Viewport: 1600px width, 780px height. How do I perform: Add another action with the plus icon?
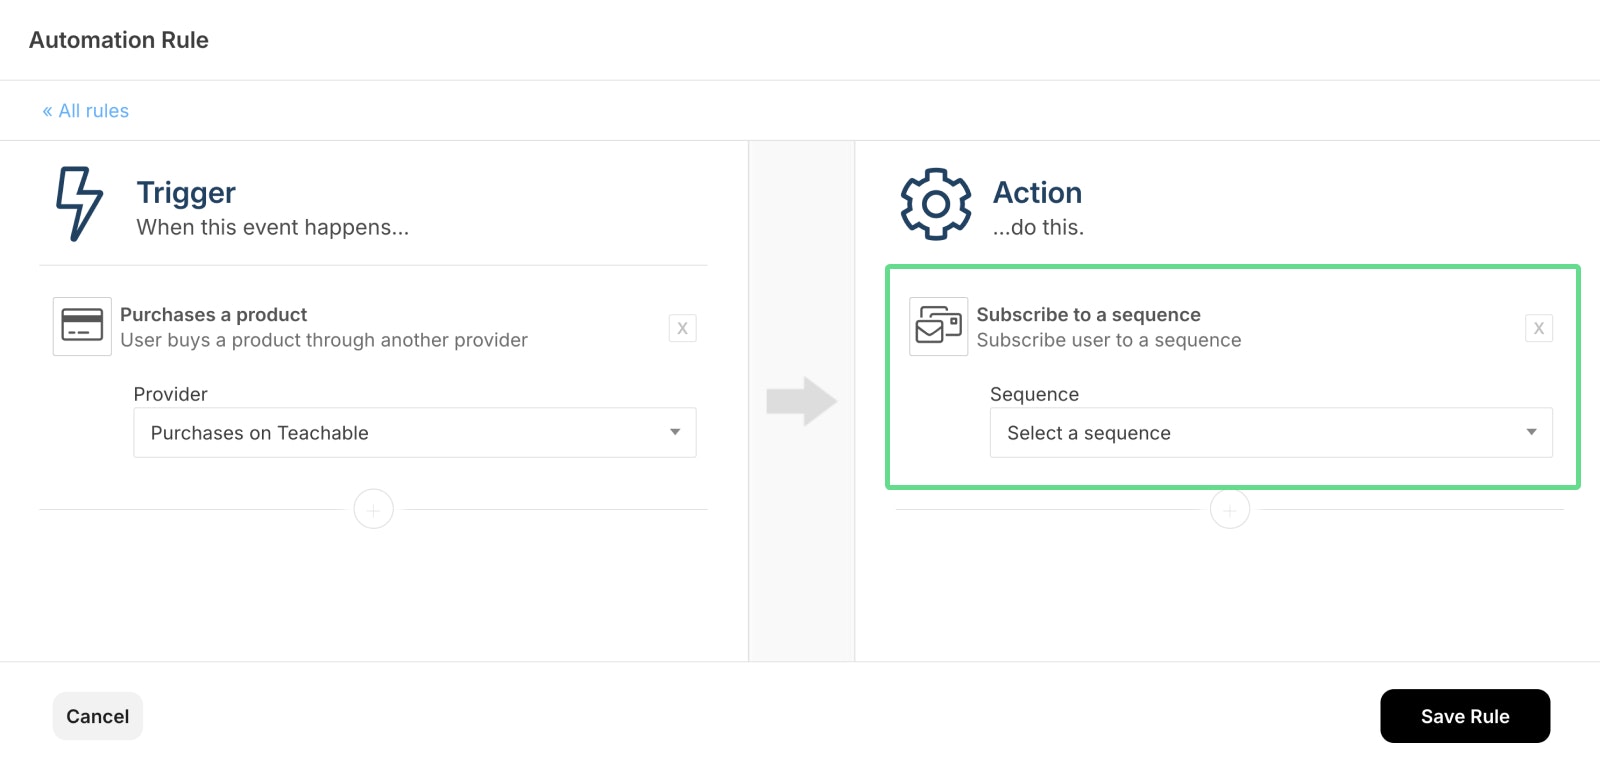point(1229,510)
